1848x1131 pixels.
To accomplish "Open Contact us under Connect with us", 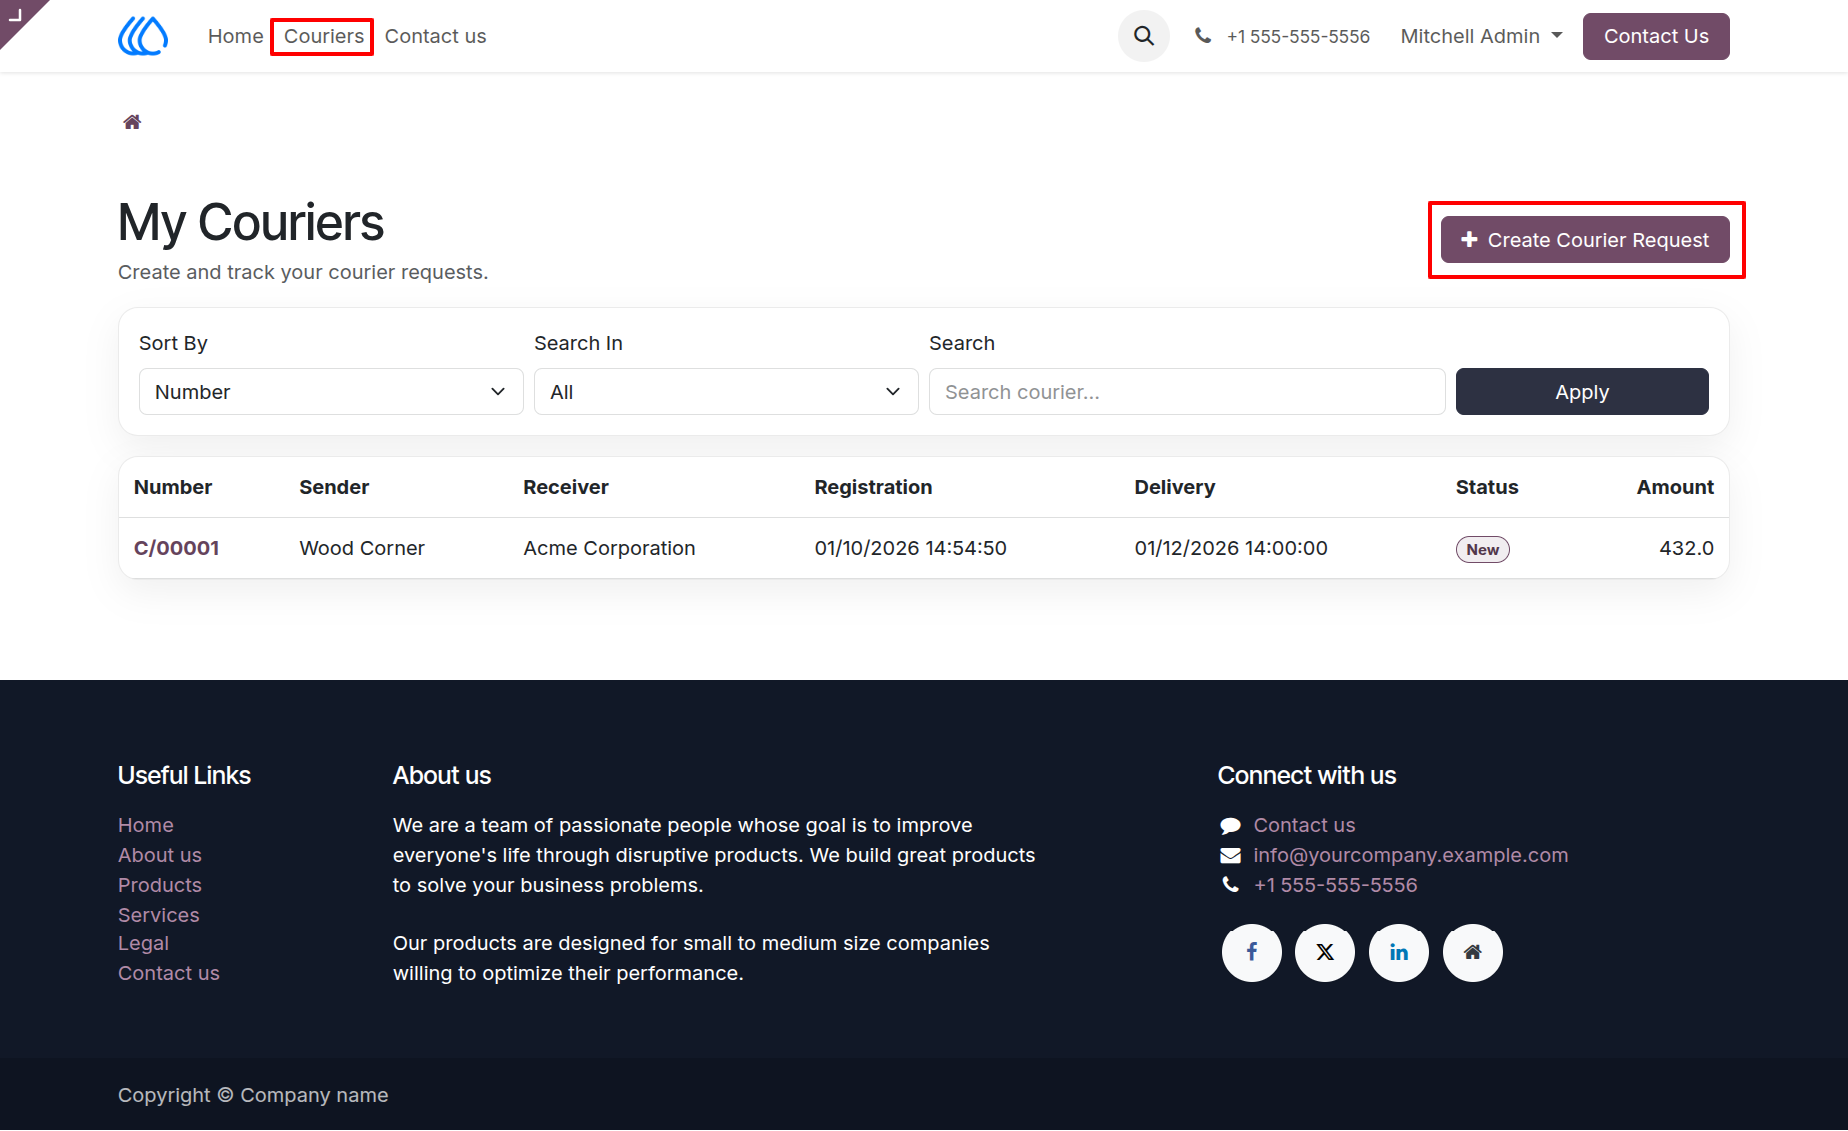I will click(x=1304, y=825).
